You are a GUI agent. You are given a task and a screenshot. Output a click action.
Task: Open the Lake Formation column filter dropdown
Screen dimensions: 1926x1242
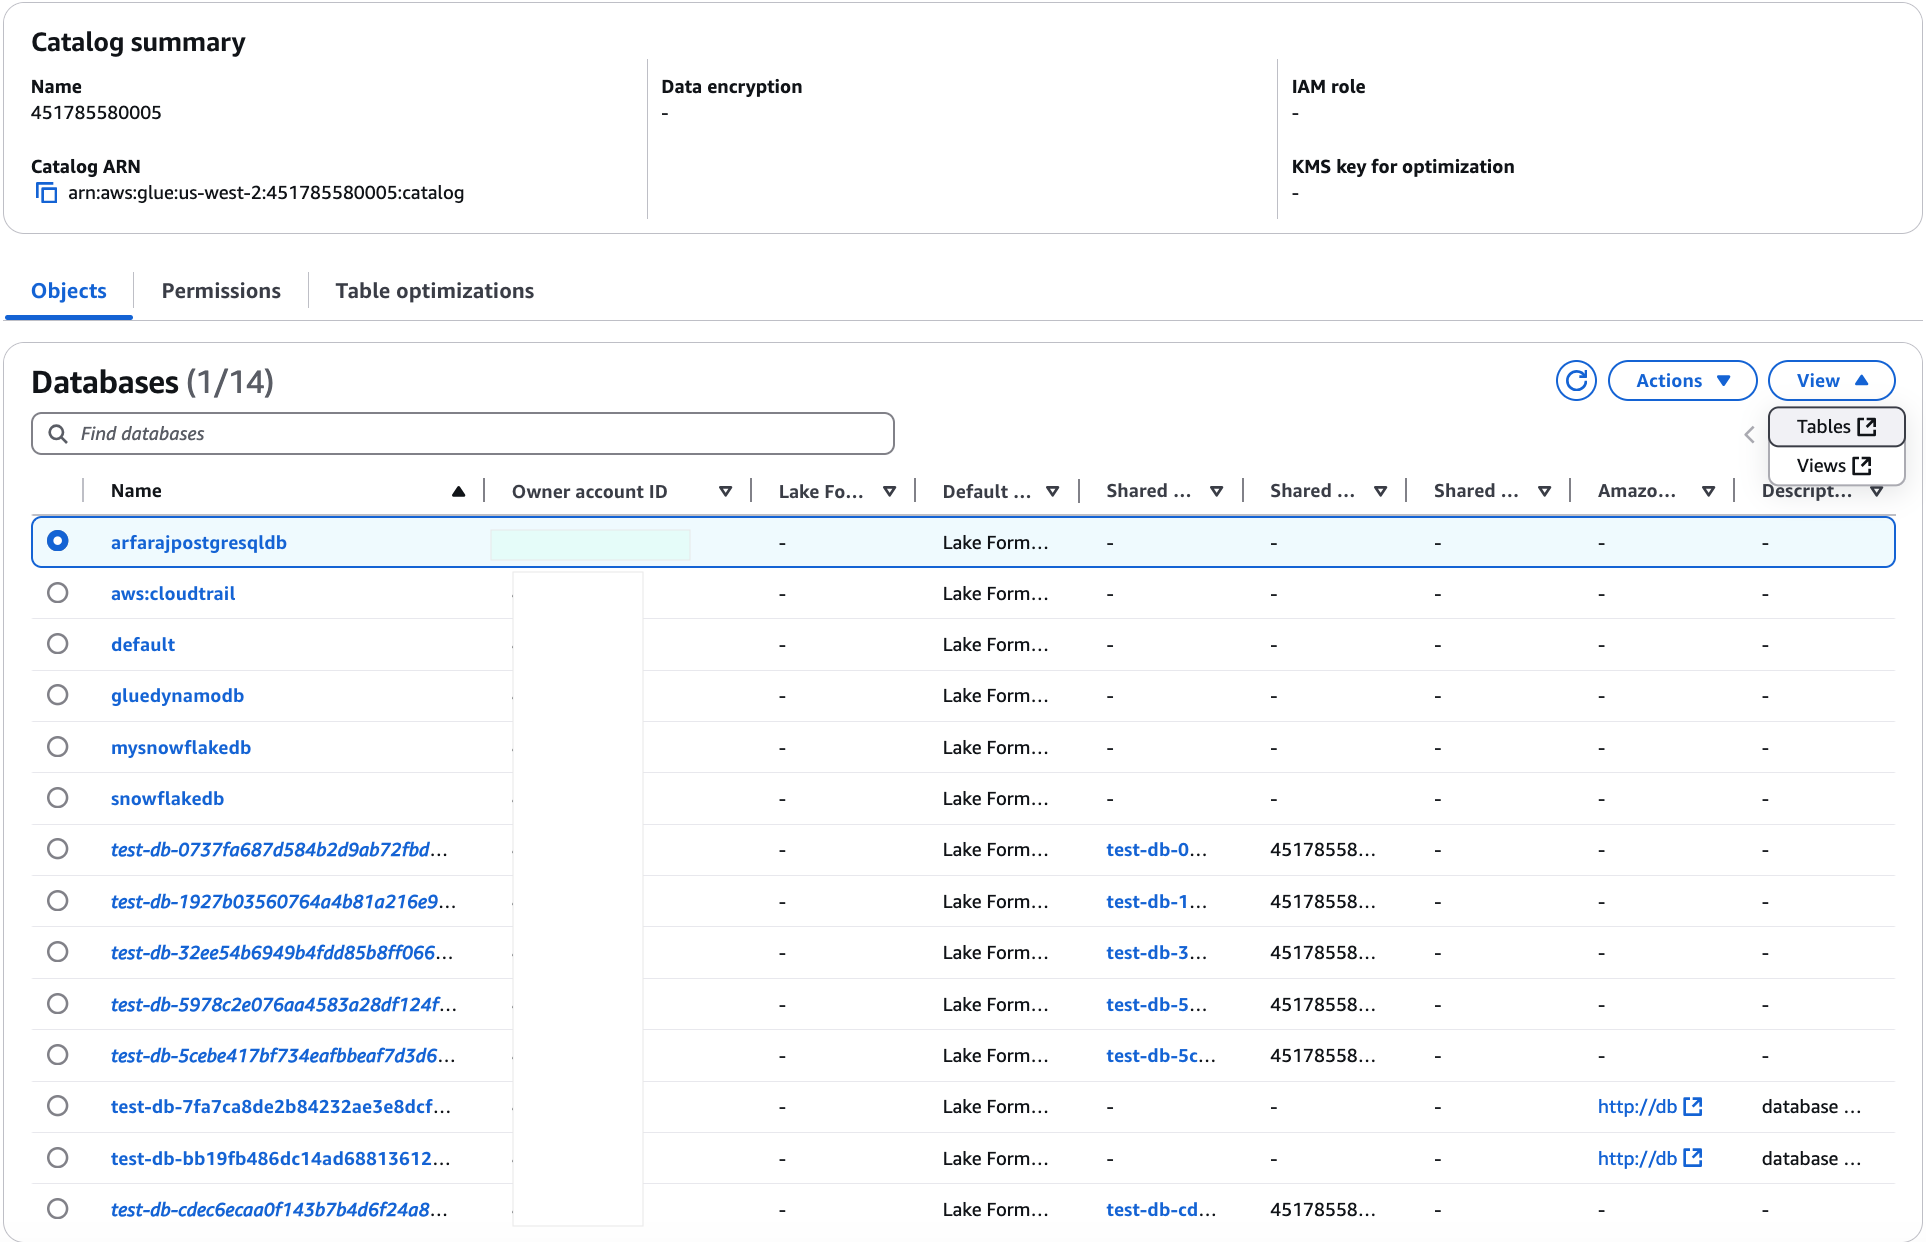890,490
